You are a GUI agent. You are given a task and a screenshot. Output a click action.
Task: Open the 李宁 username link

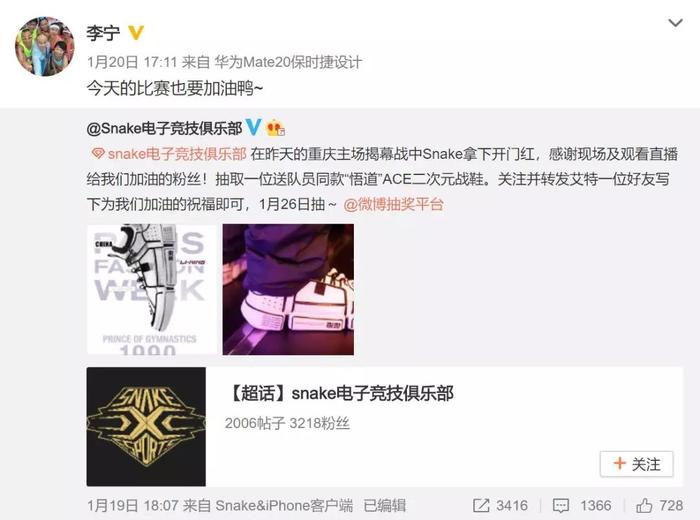click(103, 33)
